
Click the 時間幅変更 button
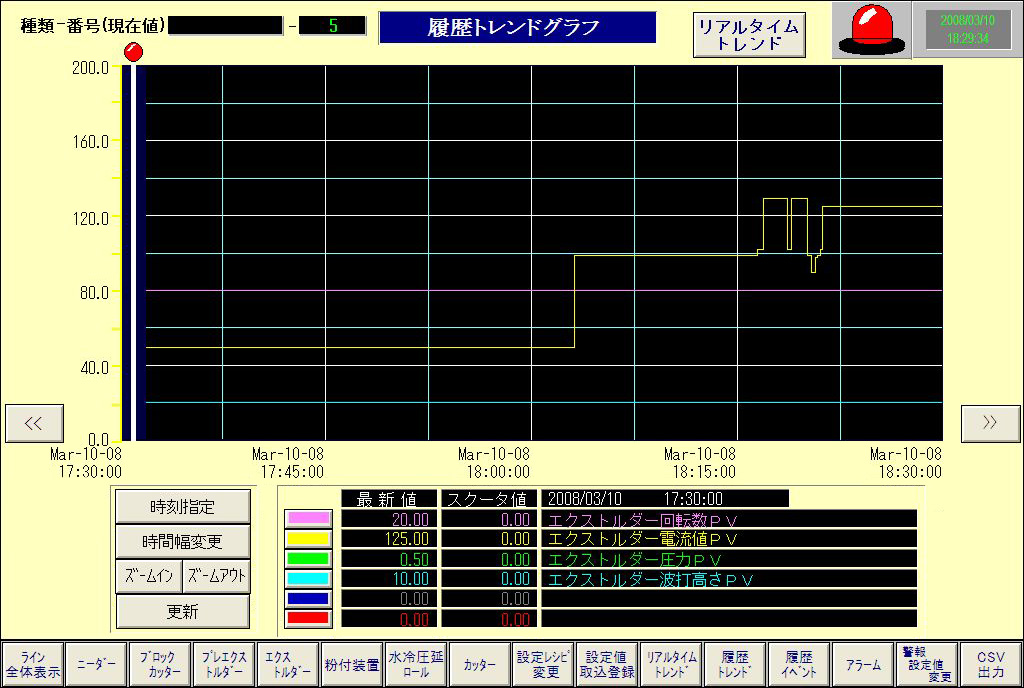182,541
